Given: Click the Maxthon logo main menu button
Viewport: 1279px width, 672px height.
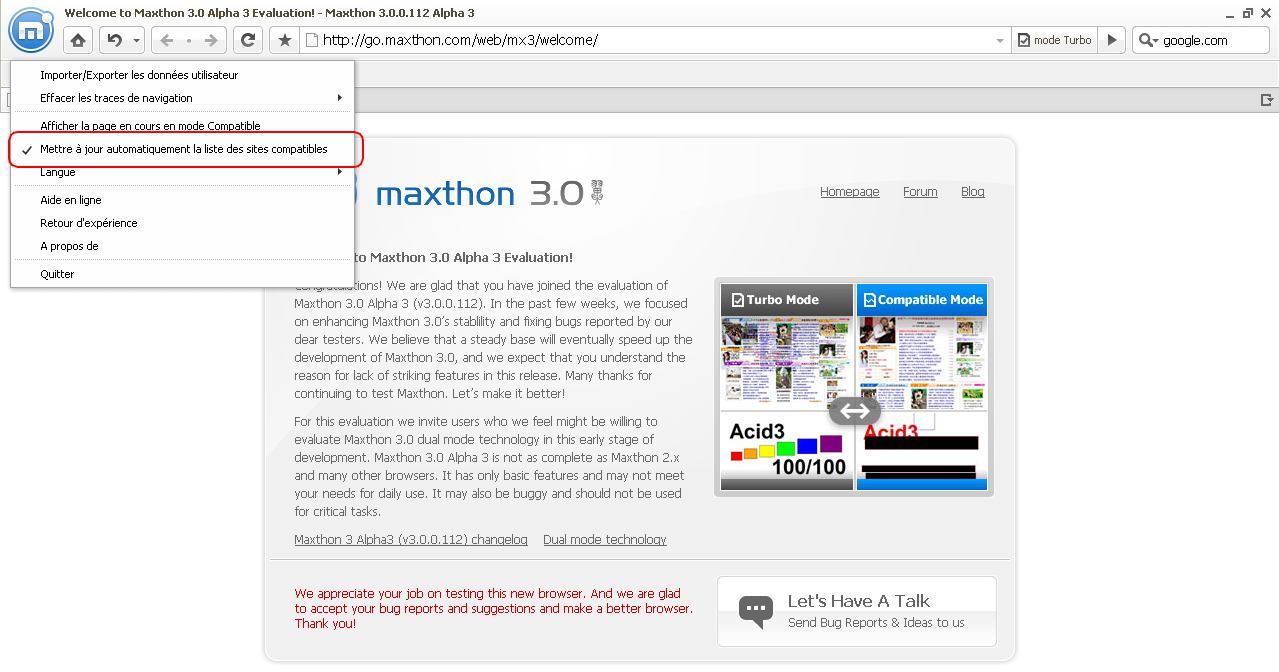Looking at the screenshot, I should click(x=31, y=30).
